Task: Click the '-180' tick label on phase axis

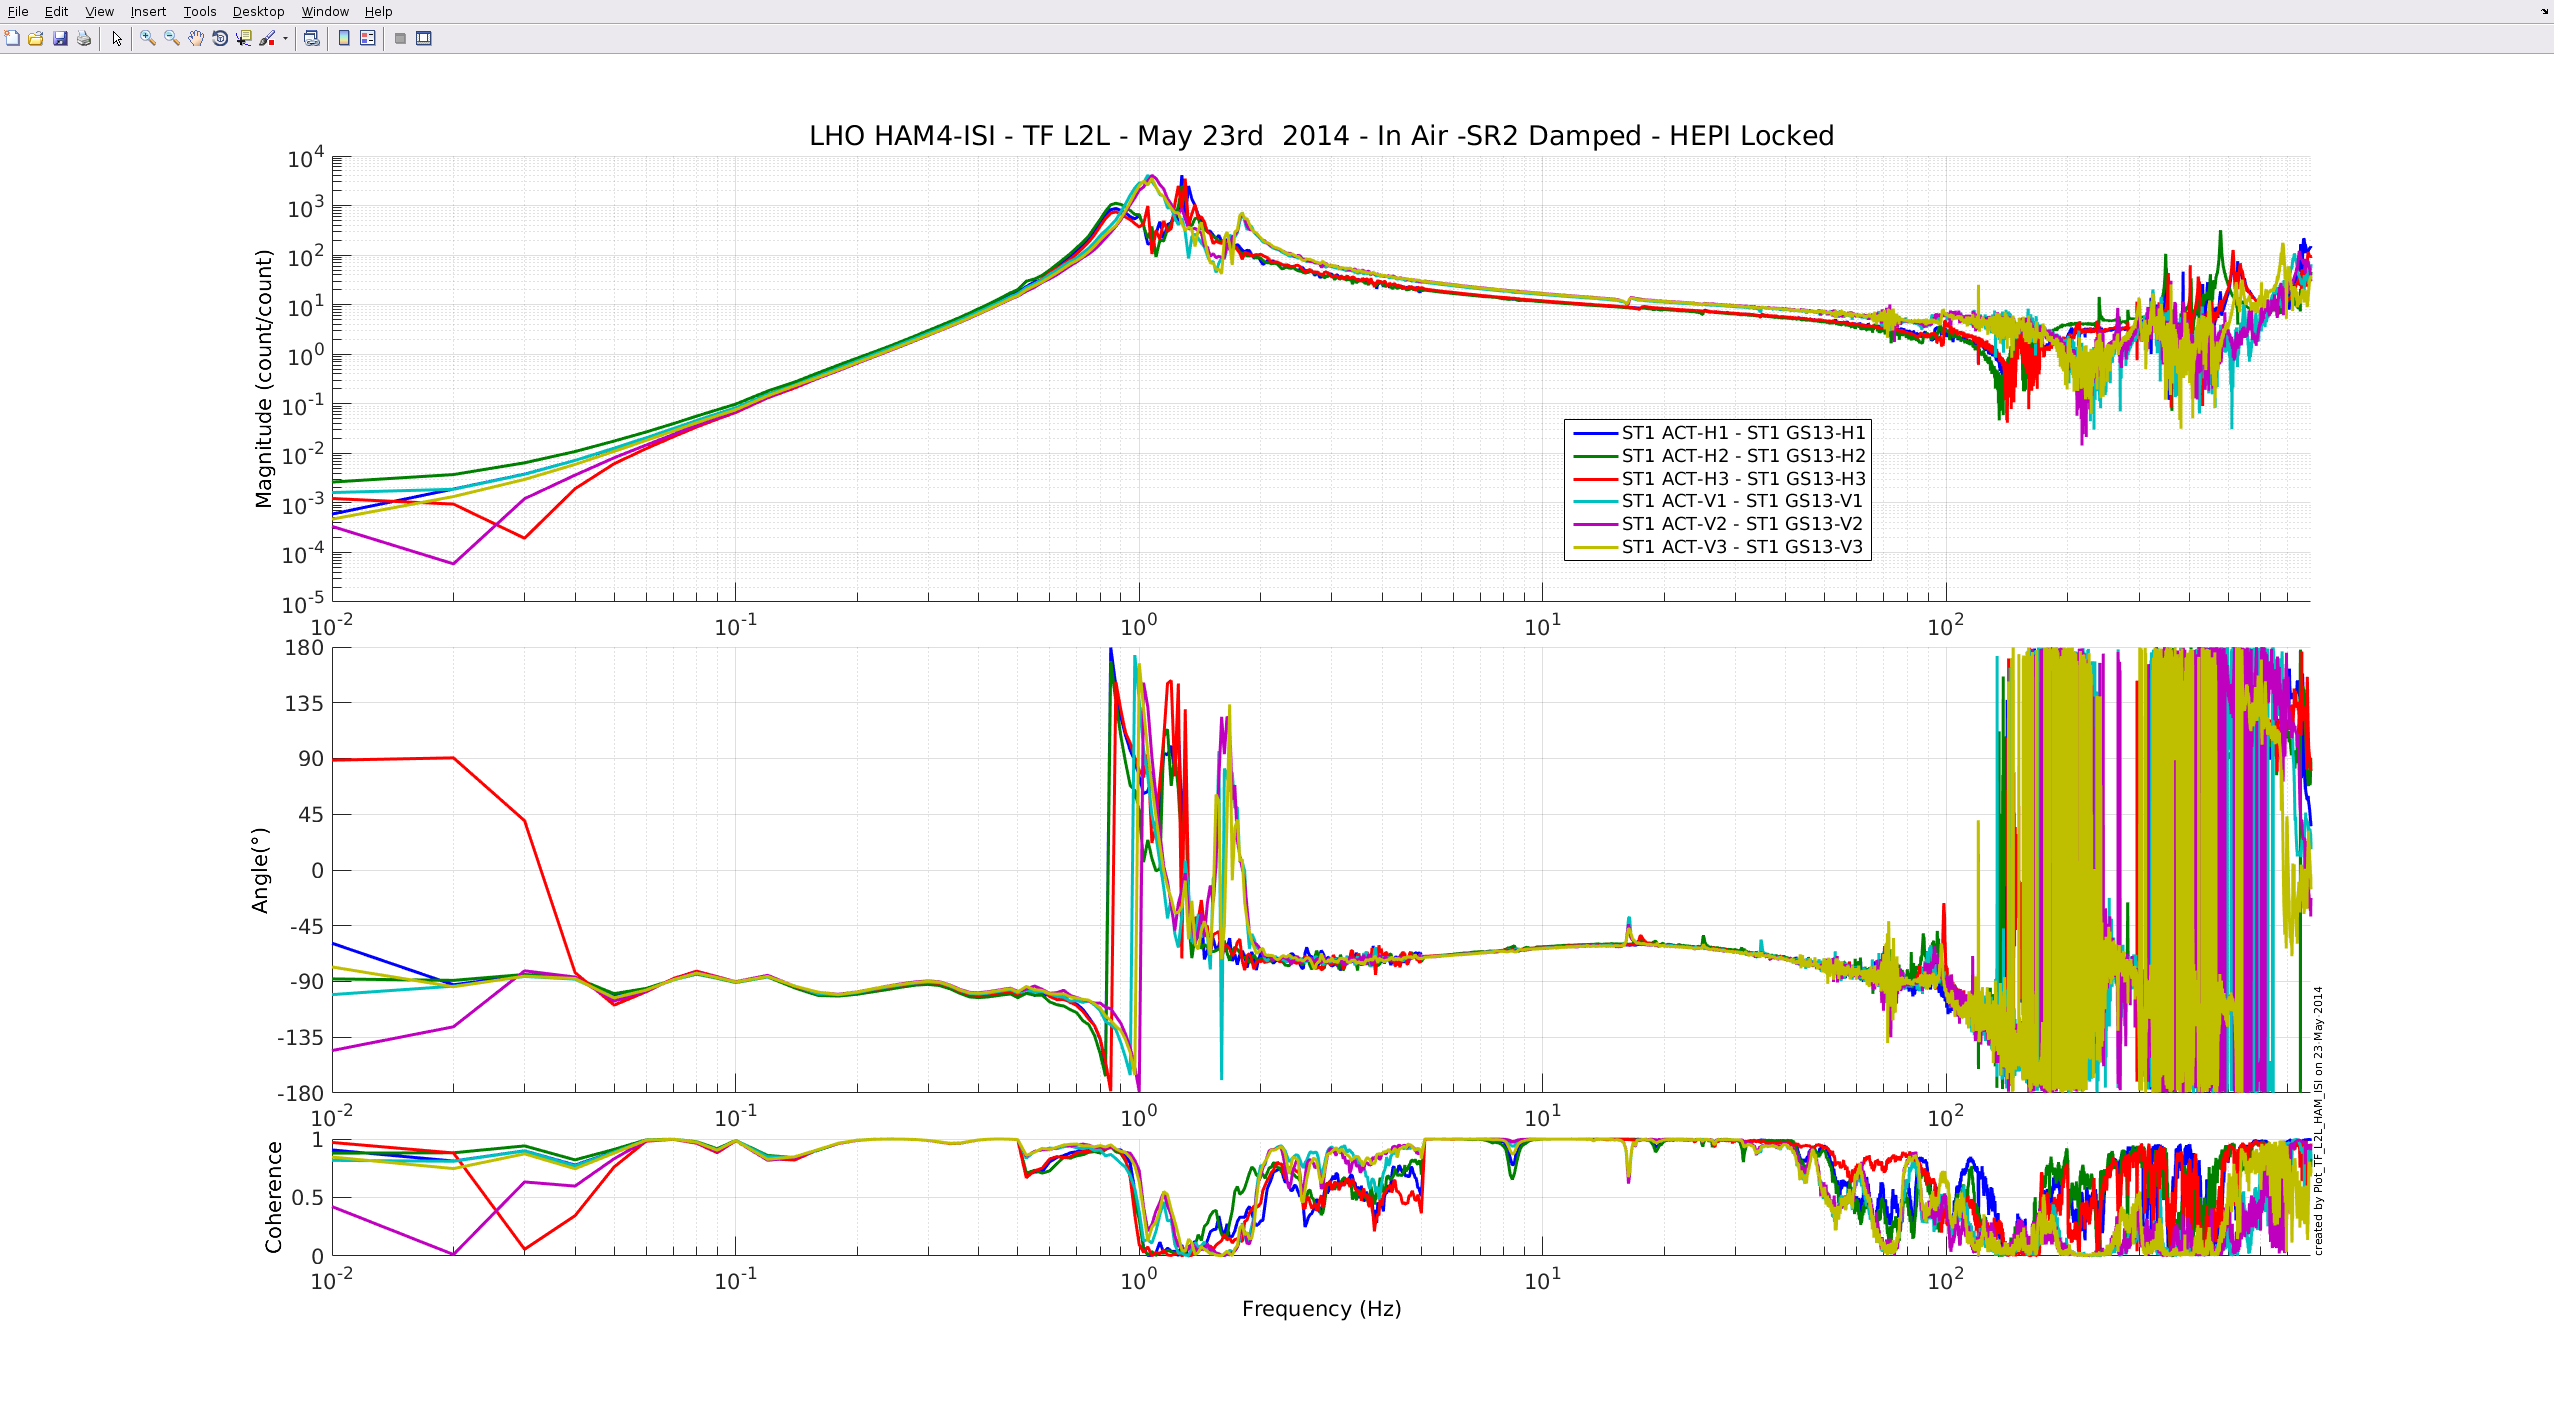Action: (x=300, y=1093)
